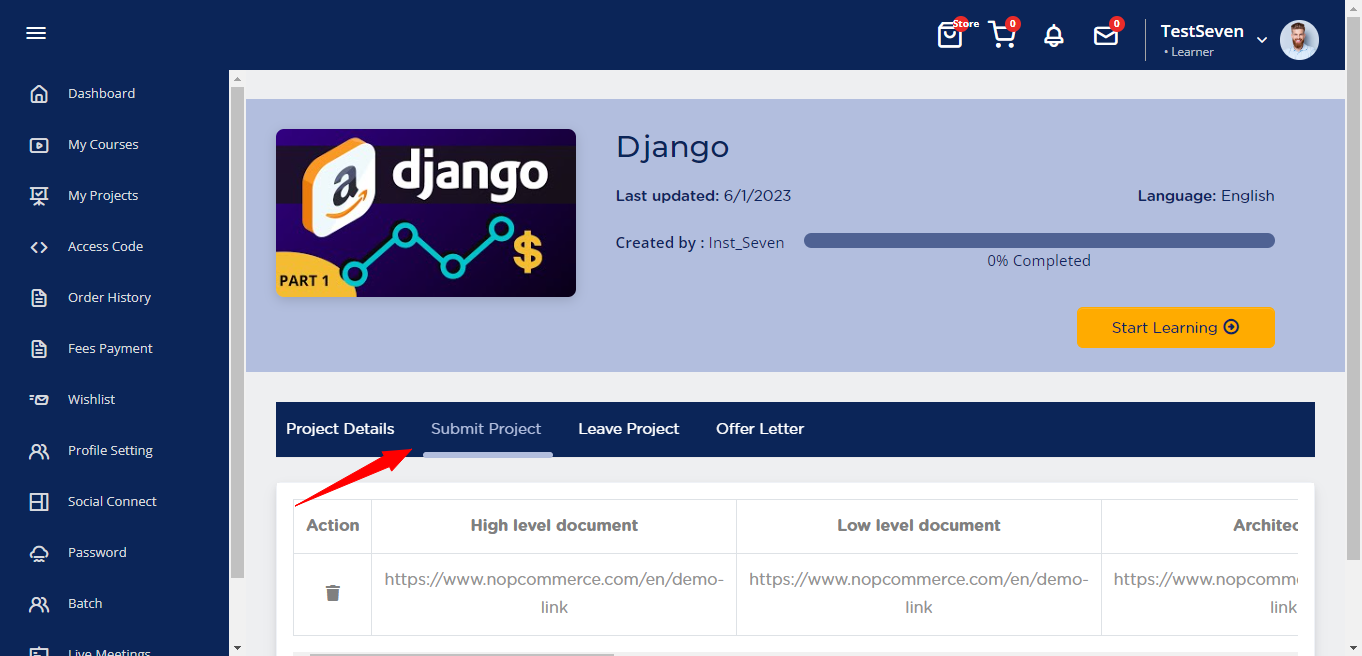Click the Access Code brackets icon

point(39,247)
